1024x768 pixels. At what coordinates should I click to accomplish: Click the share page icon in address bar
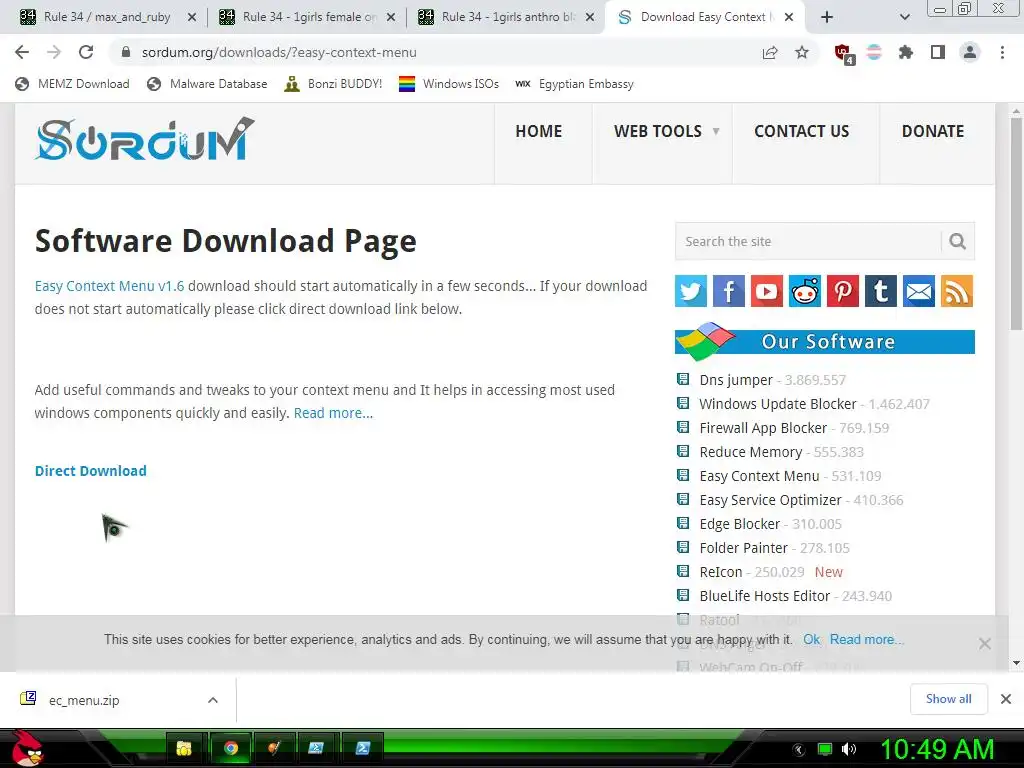(x=770, y=52)
